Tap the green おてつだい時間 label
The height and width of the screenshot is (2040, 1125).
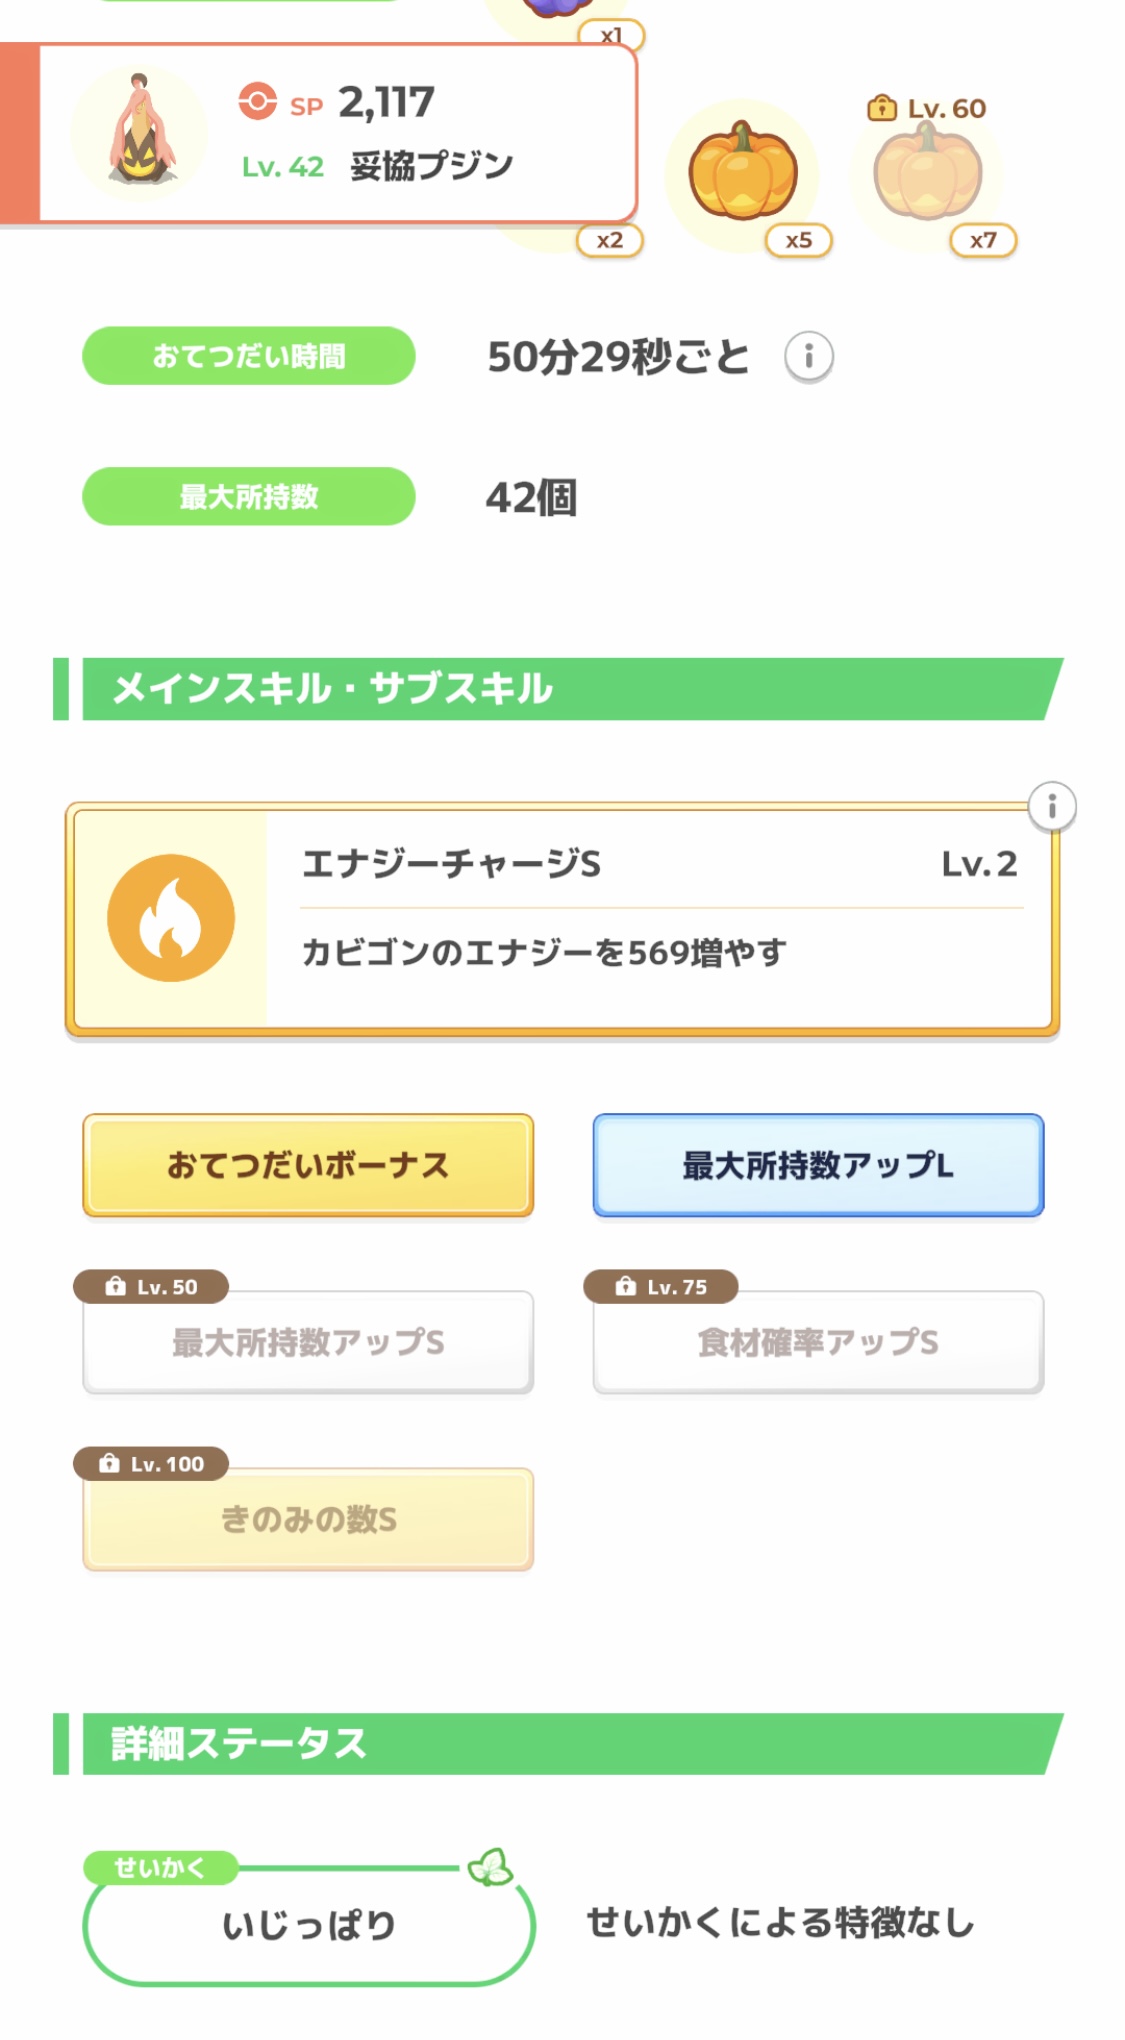(x=248, y=356)
